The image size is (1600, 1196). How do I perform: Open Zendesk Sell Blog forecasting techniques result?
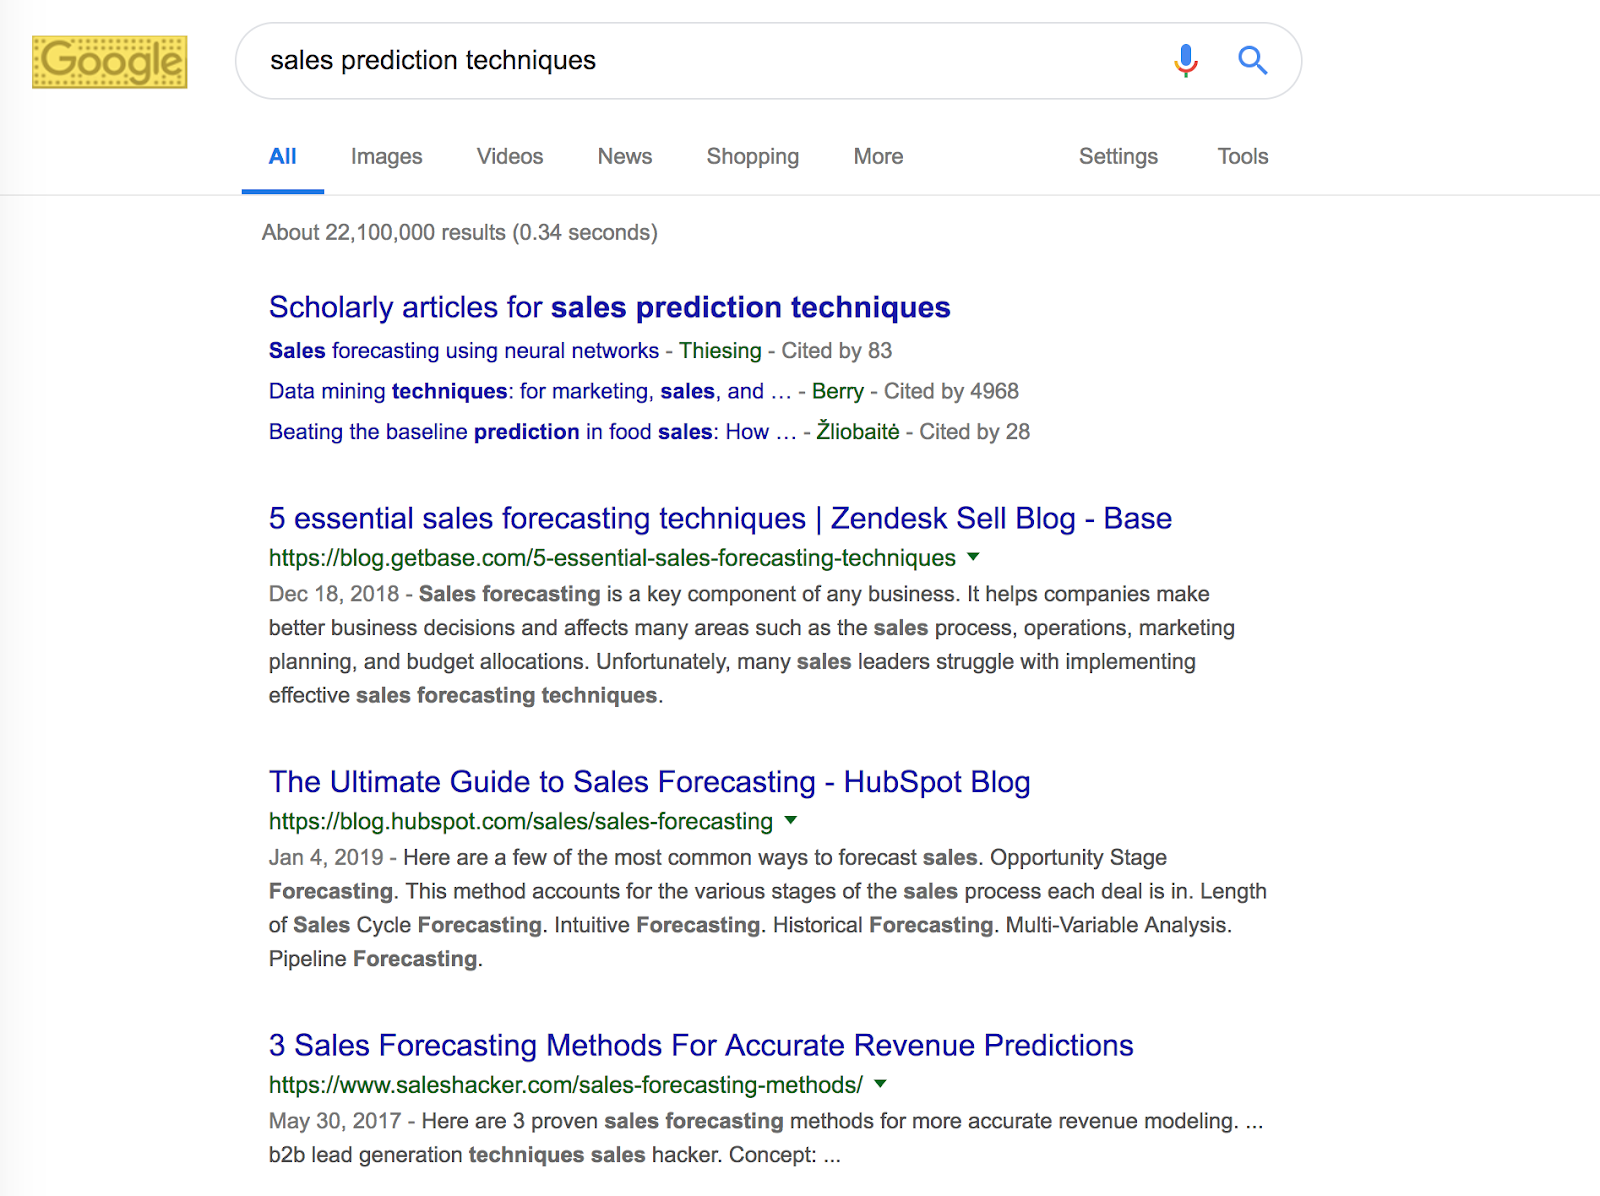click(720, 518)
